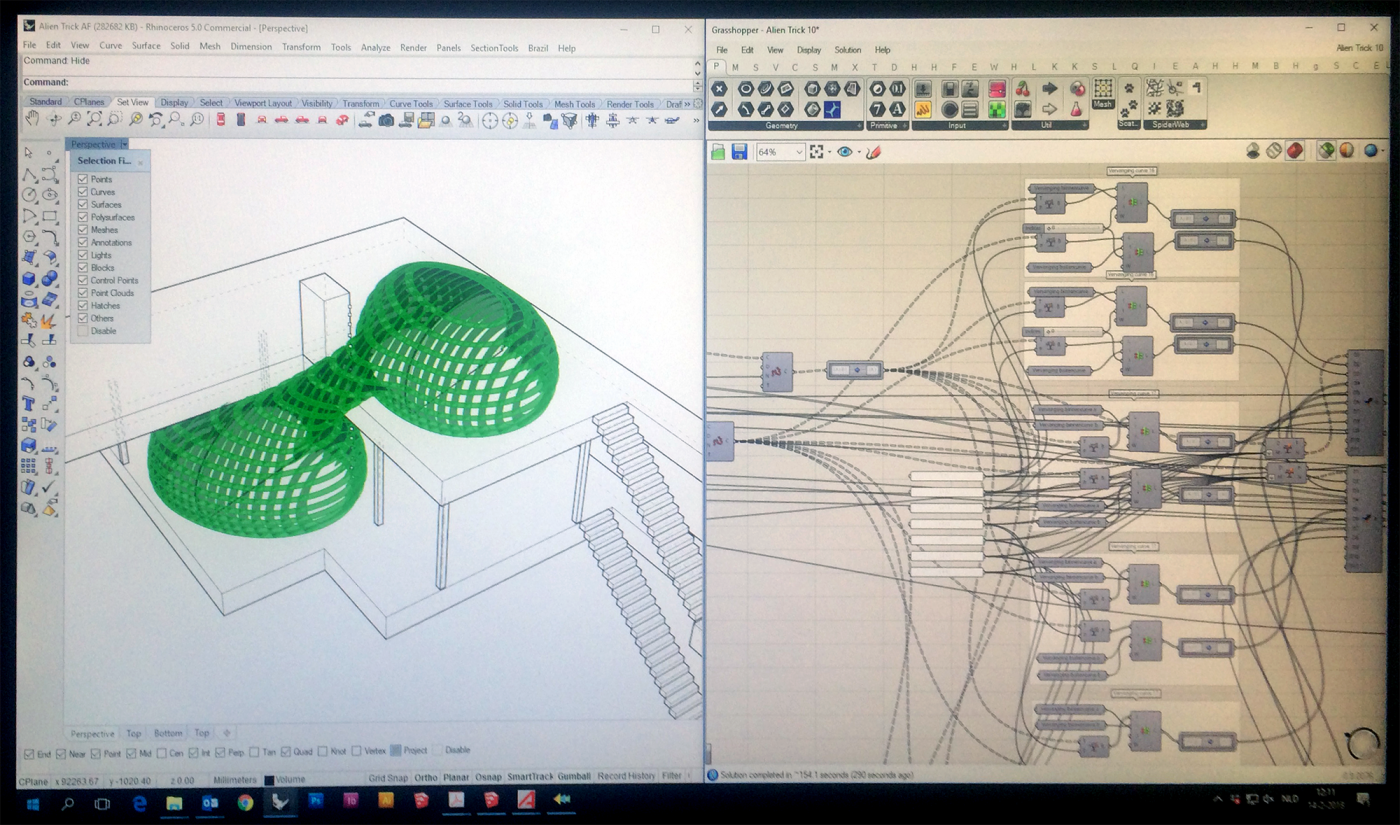Click the sketch pen icon in Grasshopper toolbar

pyautogui.click(x=872, y=152)
